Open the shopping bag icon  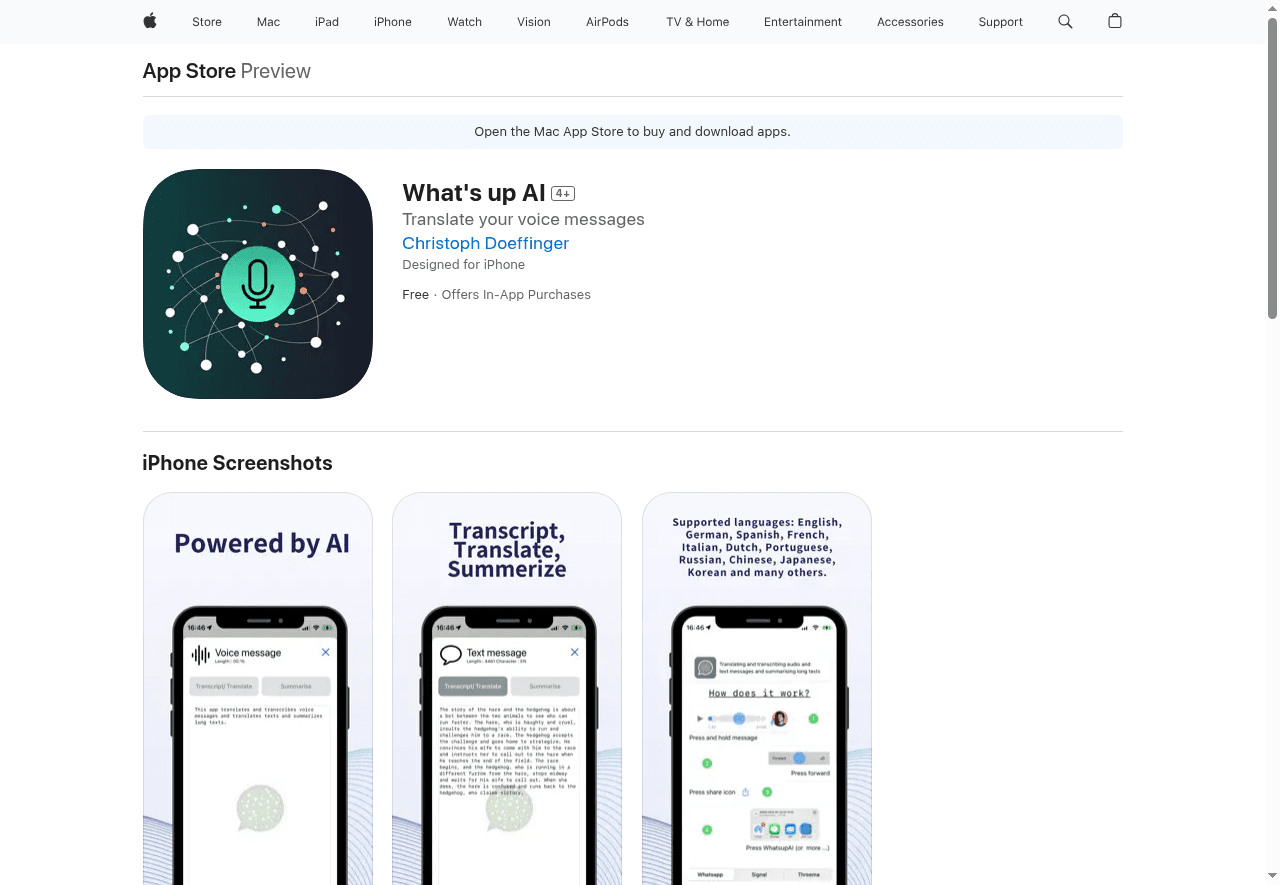(1115, 21)
